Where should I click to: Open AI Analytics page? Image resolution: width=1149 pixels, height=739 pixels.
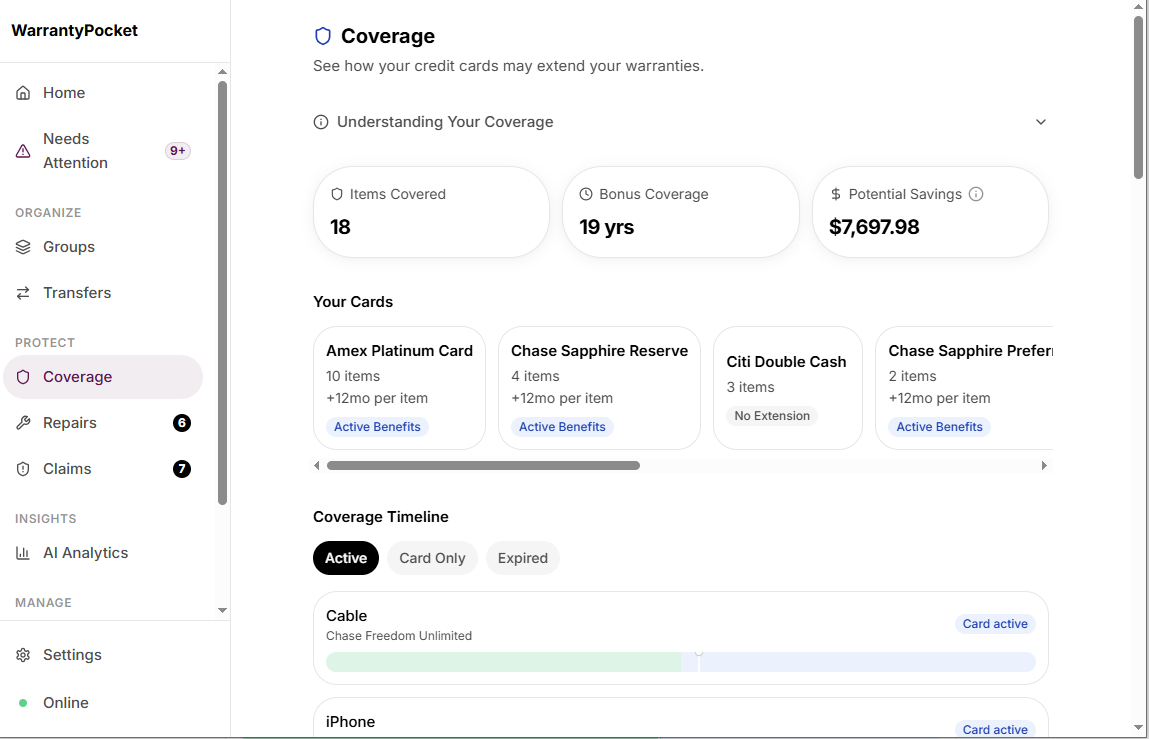coord(103,554)
